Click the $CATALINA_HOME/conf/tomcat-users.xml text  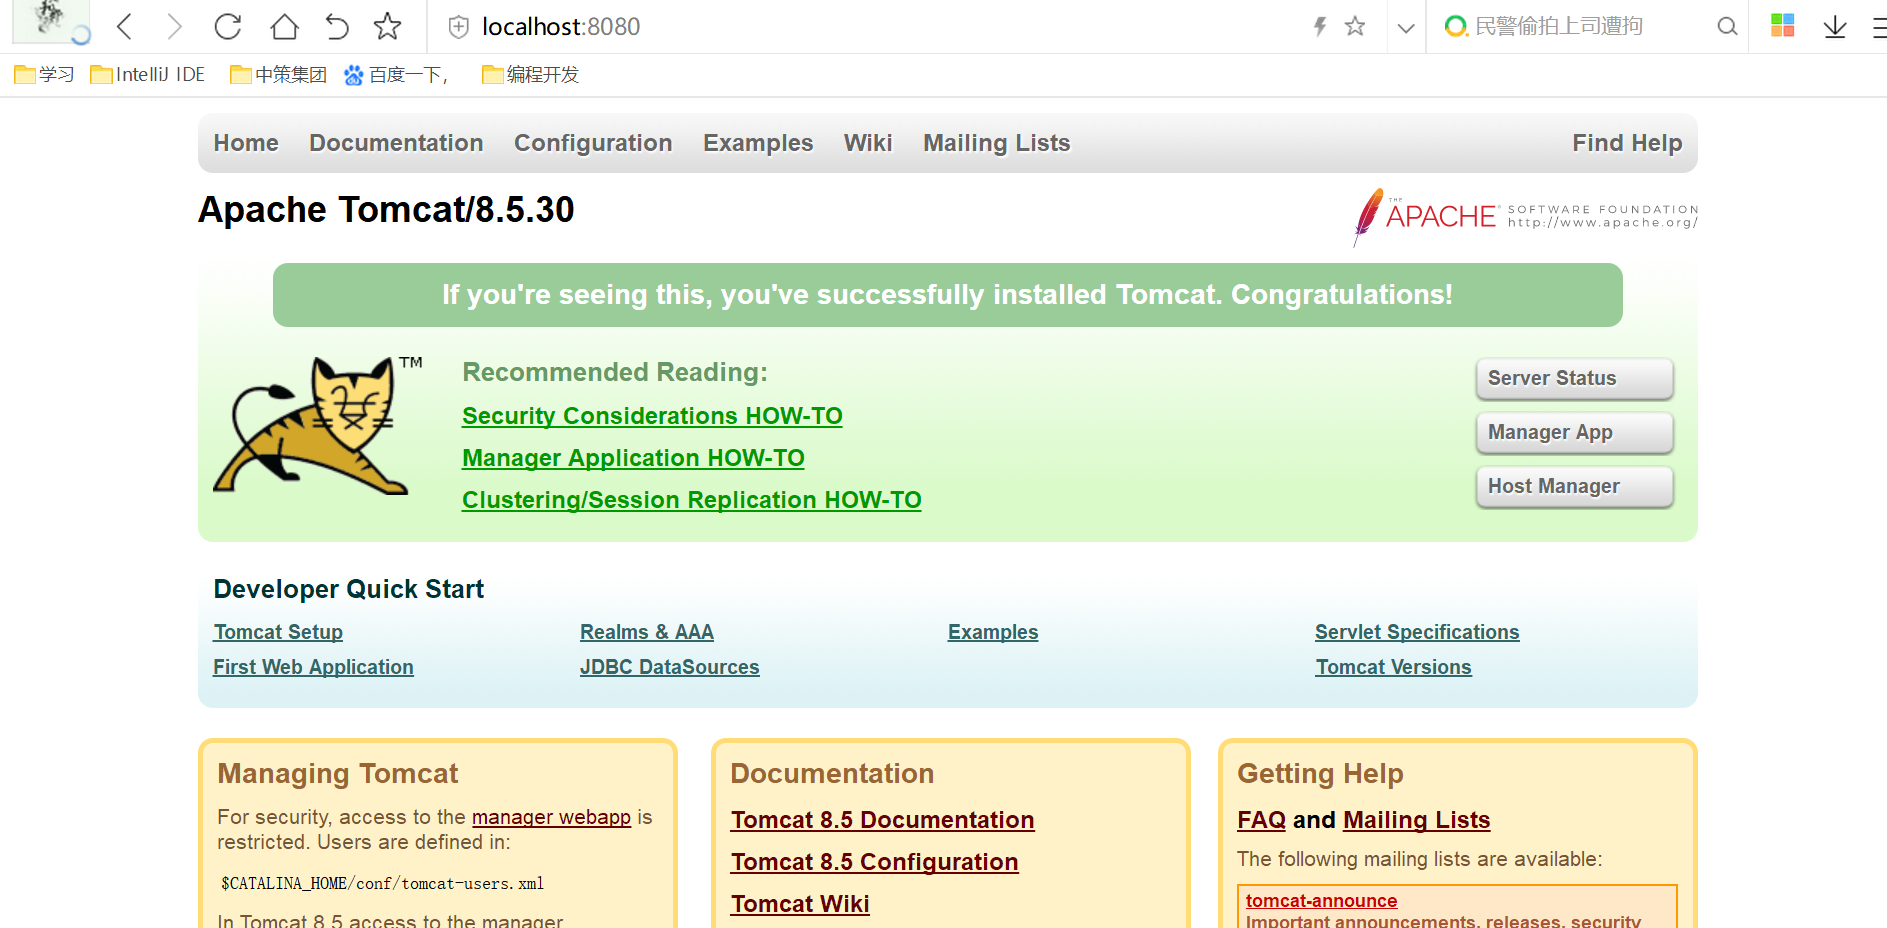(382, 884)
